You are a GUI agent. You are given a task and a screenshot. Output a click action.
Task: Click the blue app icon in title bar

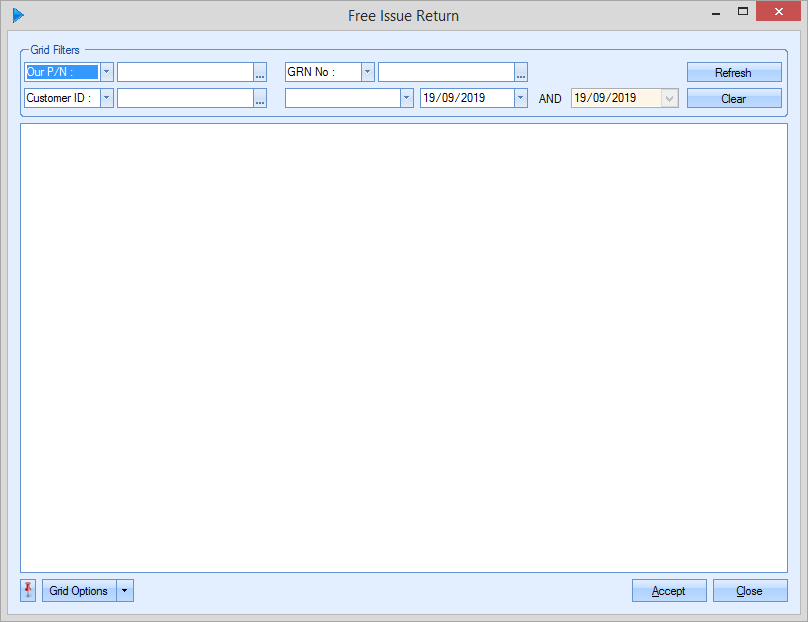pos(18,15)
